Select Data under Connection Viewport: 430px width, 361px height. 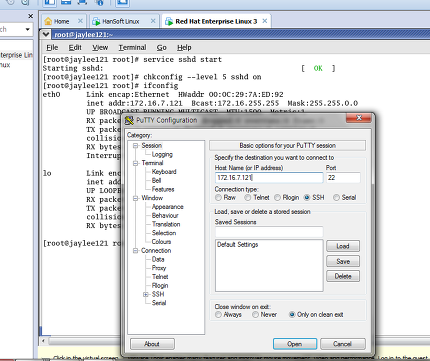[158, 259]
